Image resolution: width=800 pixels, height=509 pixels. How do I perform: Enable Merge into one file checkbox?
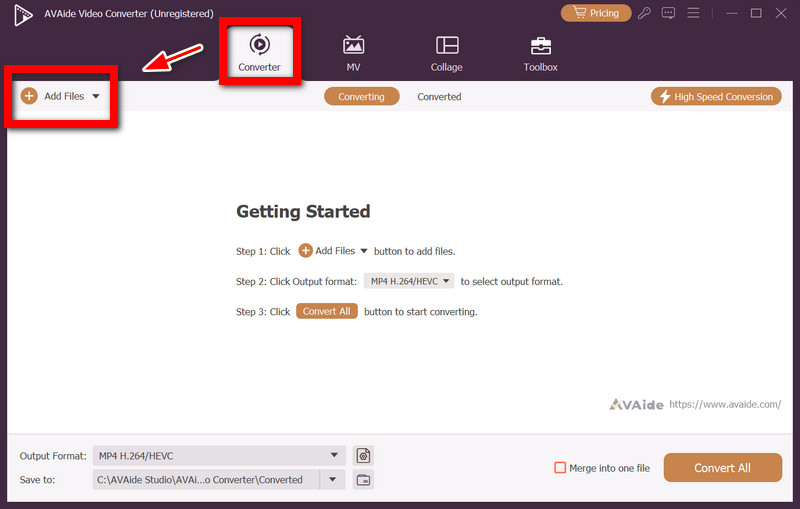560,468
